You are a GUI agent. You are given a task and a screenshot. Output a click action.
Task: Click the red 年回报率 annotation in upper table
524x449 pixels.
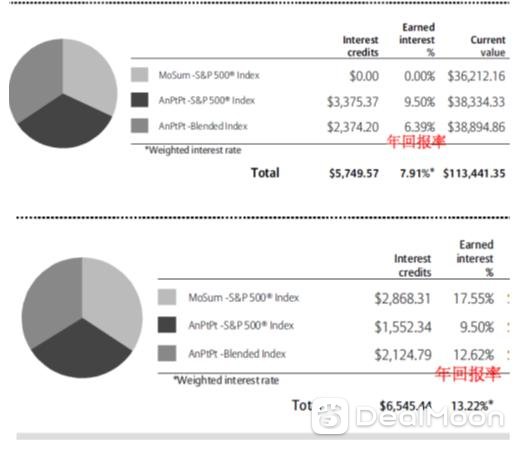pyautogui.click(x=416, y=141)
